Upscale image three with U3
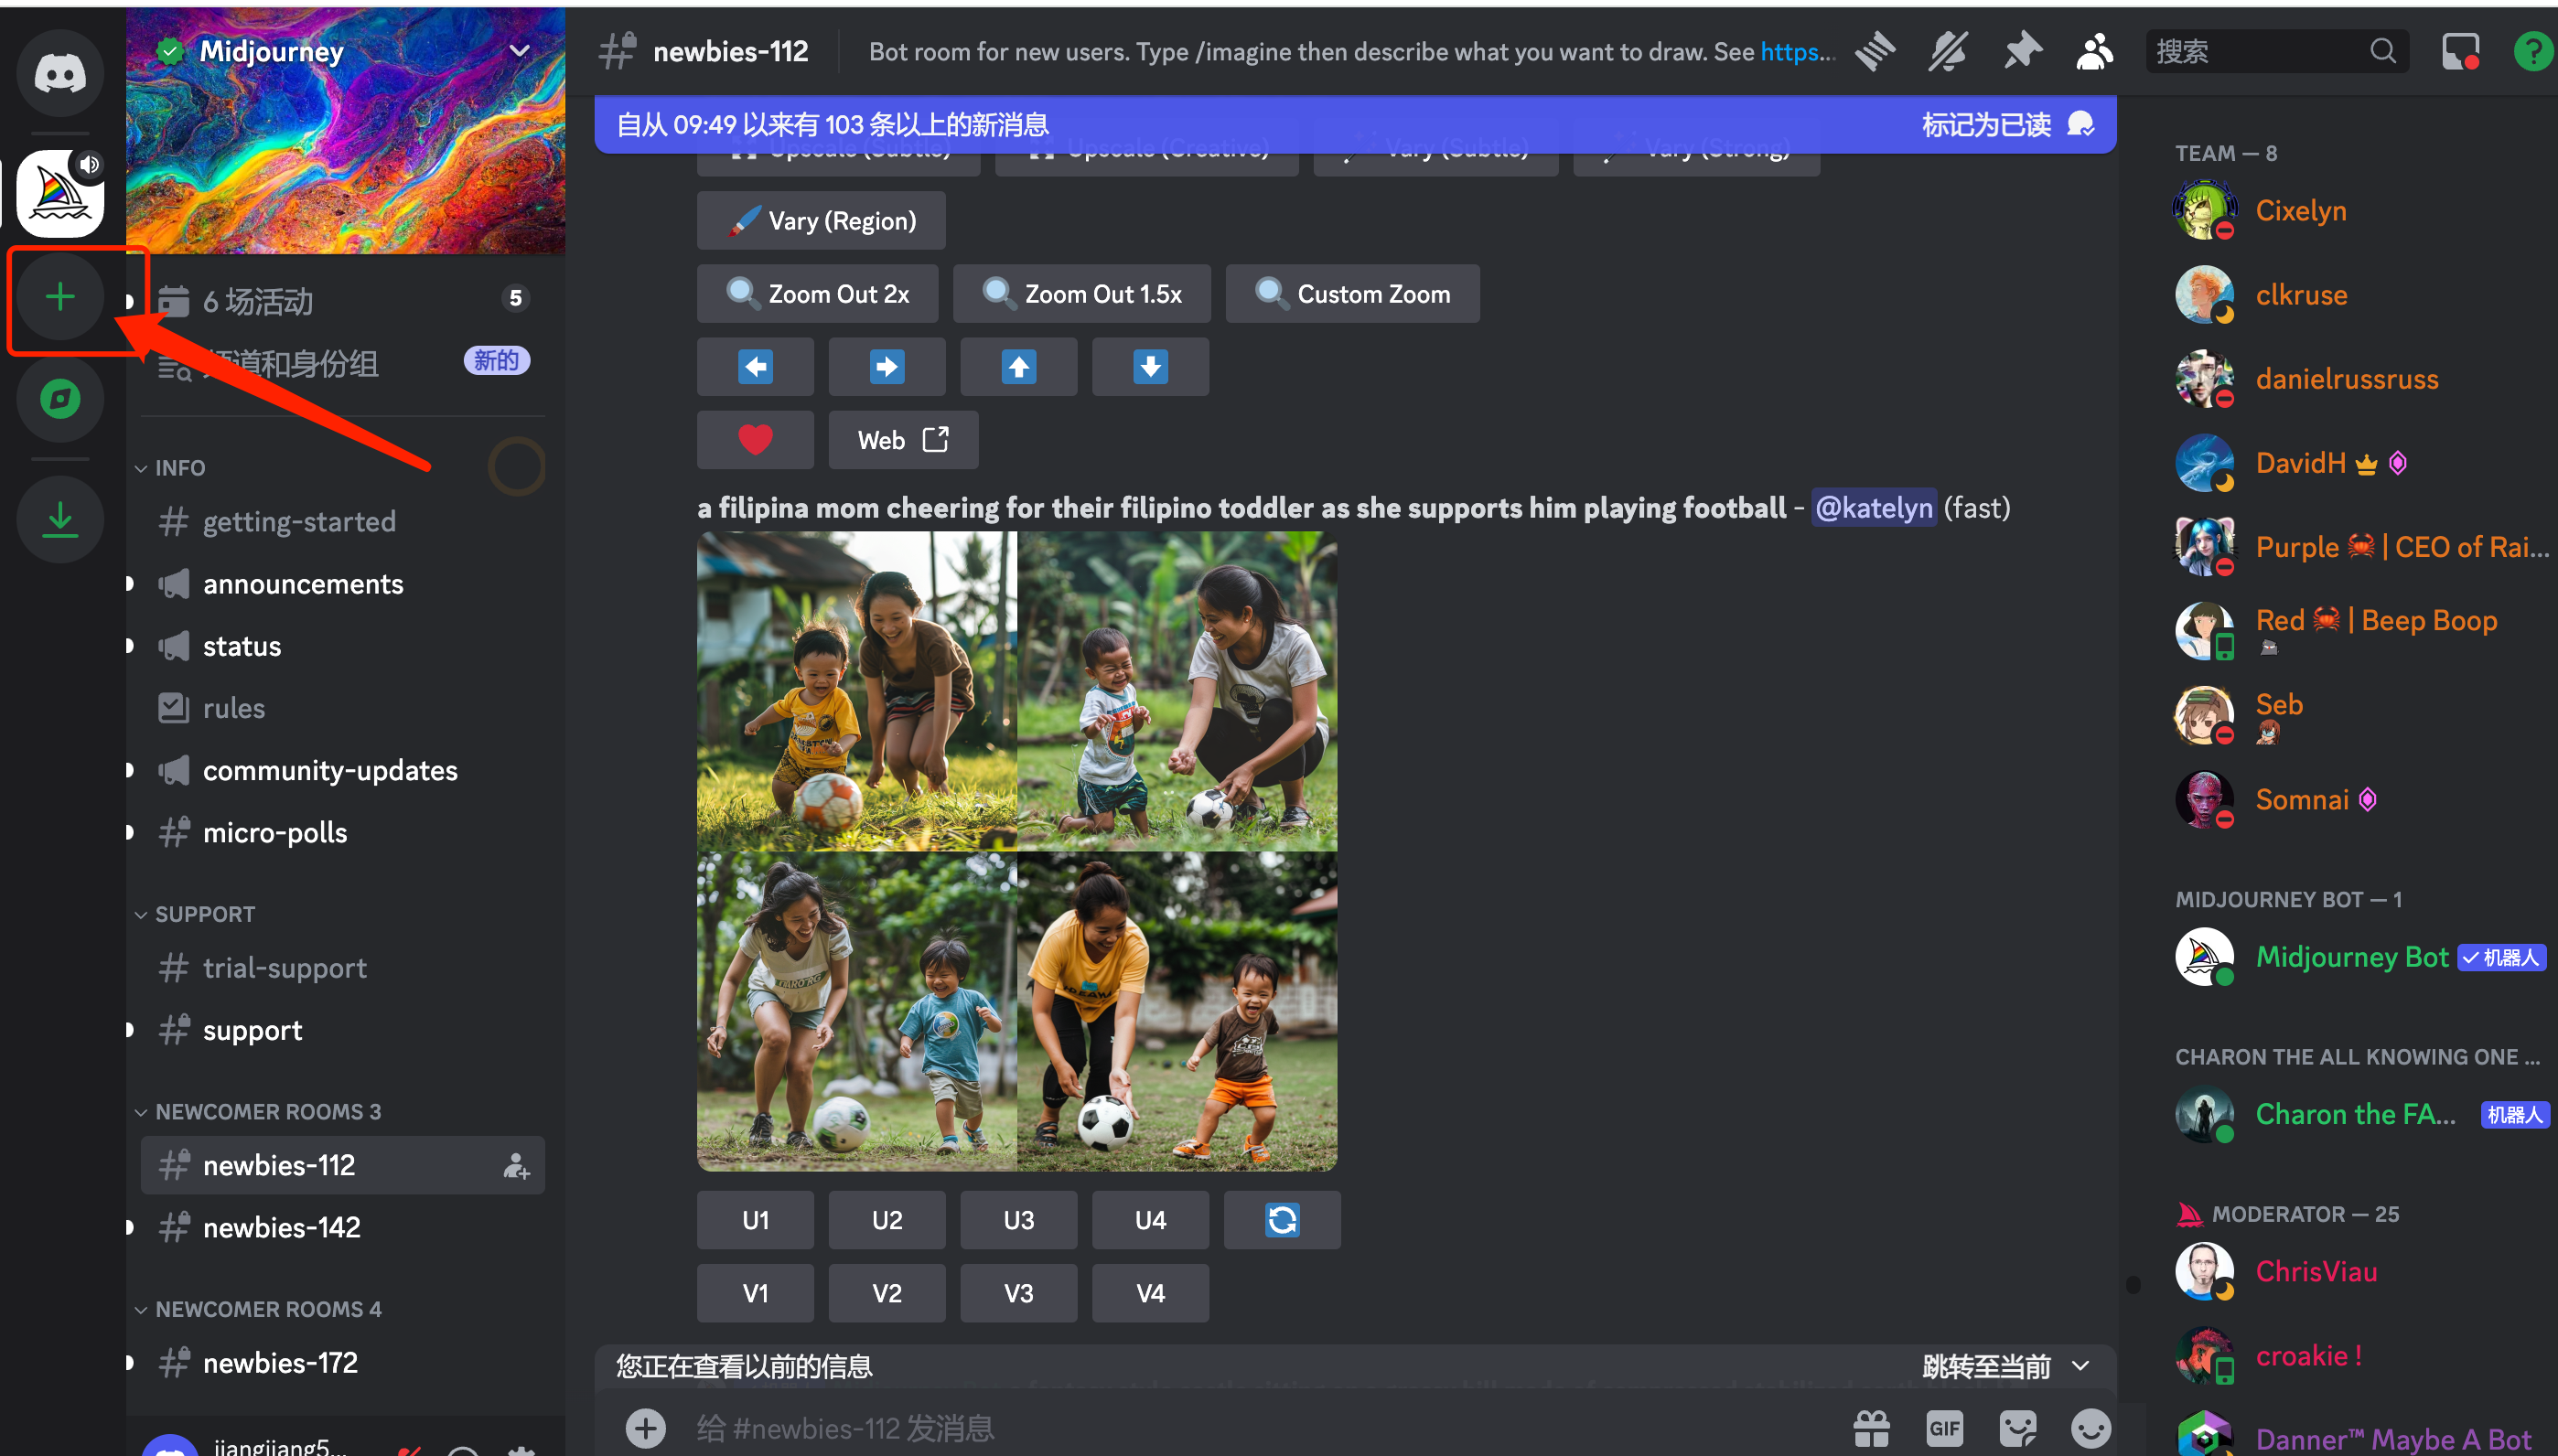This screenshot has height=1456, width=2558. click(1019, 1220)
